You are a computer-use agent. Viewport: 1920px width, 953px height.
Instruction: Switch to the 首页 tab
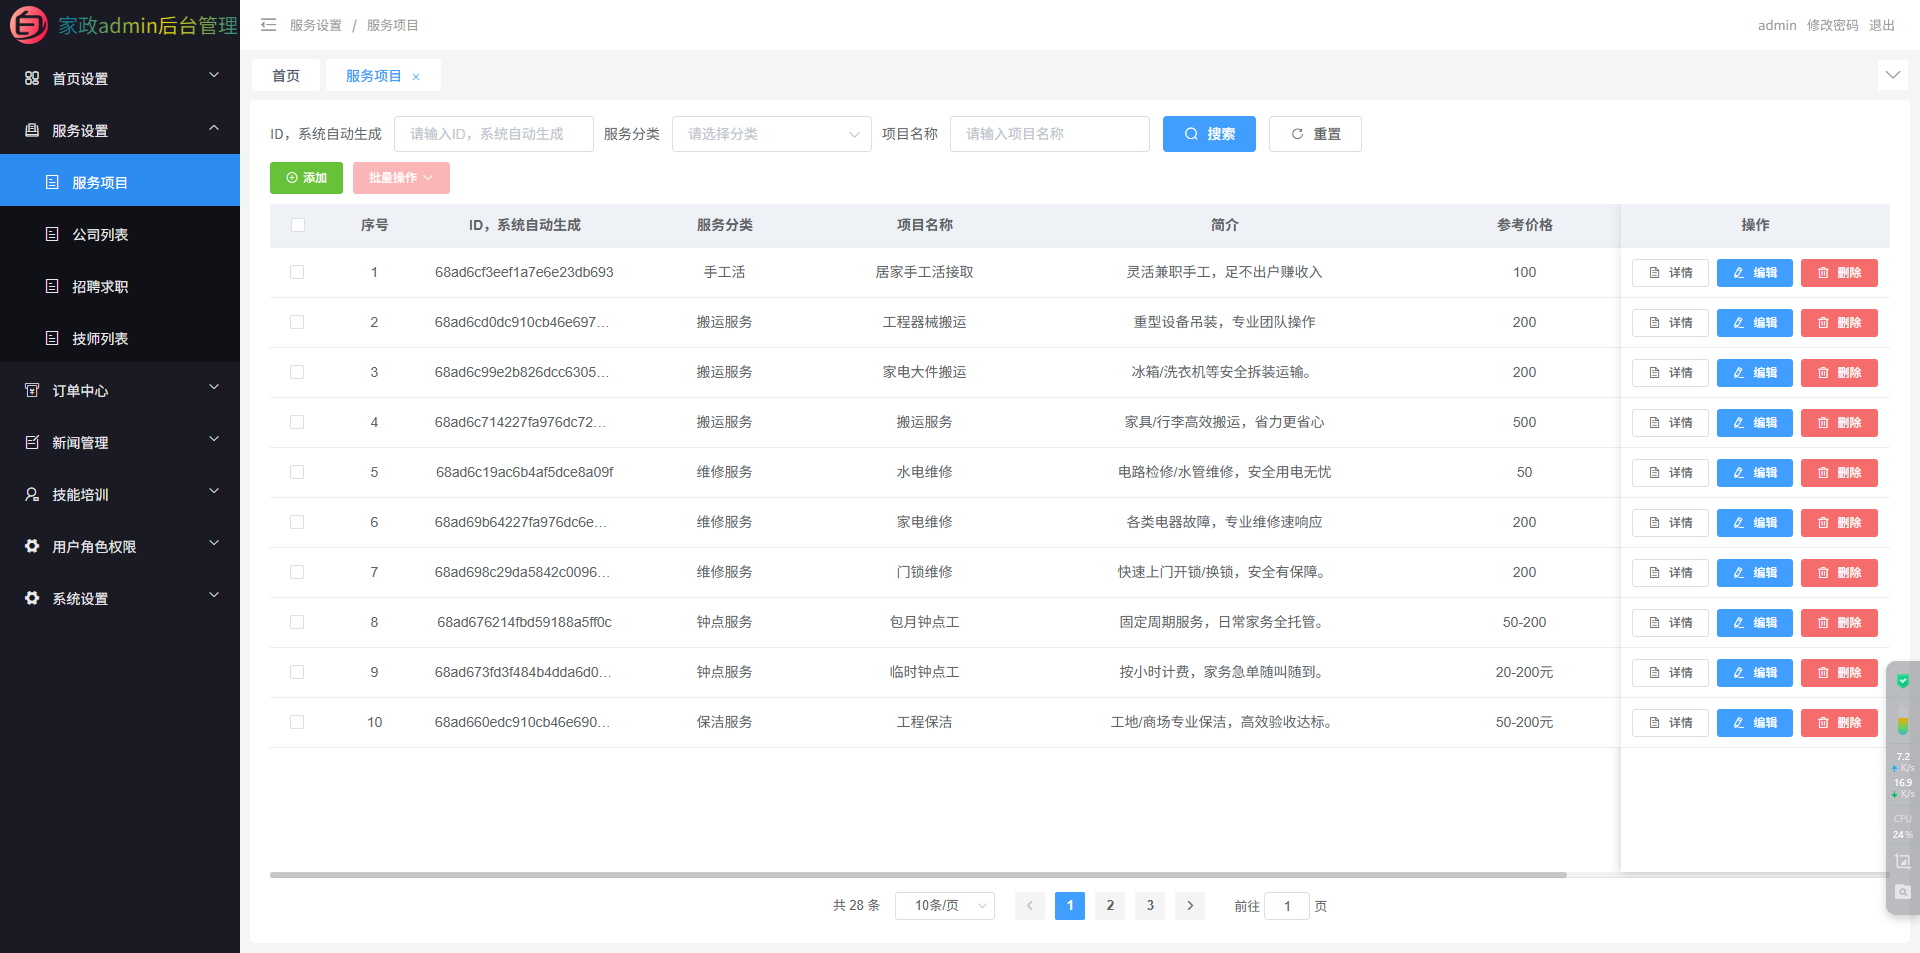point(286,76)
